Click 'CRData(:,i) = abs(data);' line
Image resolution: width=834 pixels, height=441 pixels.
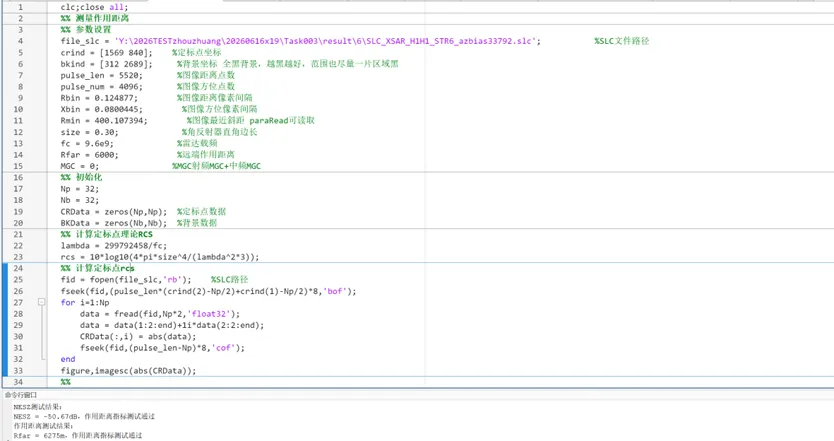pos(138,336)
